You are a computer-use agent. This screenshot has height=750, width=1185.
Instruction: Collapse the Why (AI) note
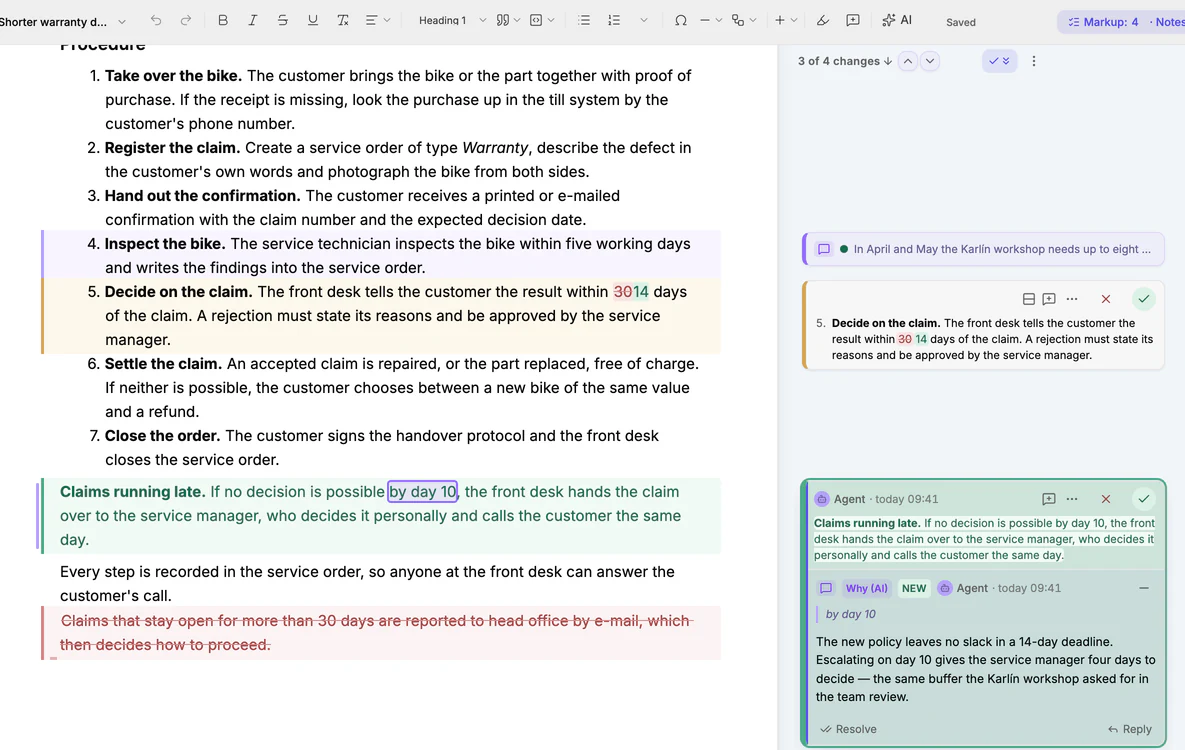click(x=1143, y=588)
